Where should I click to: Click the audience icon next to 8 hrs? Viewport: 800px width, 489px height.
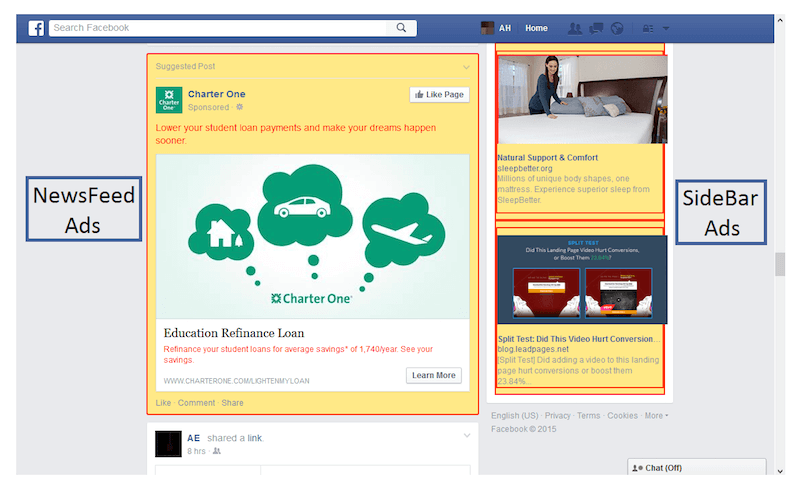pos(217,451)
